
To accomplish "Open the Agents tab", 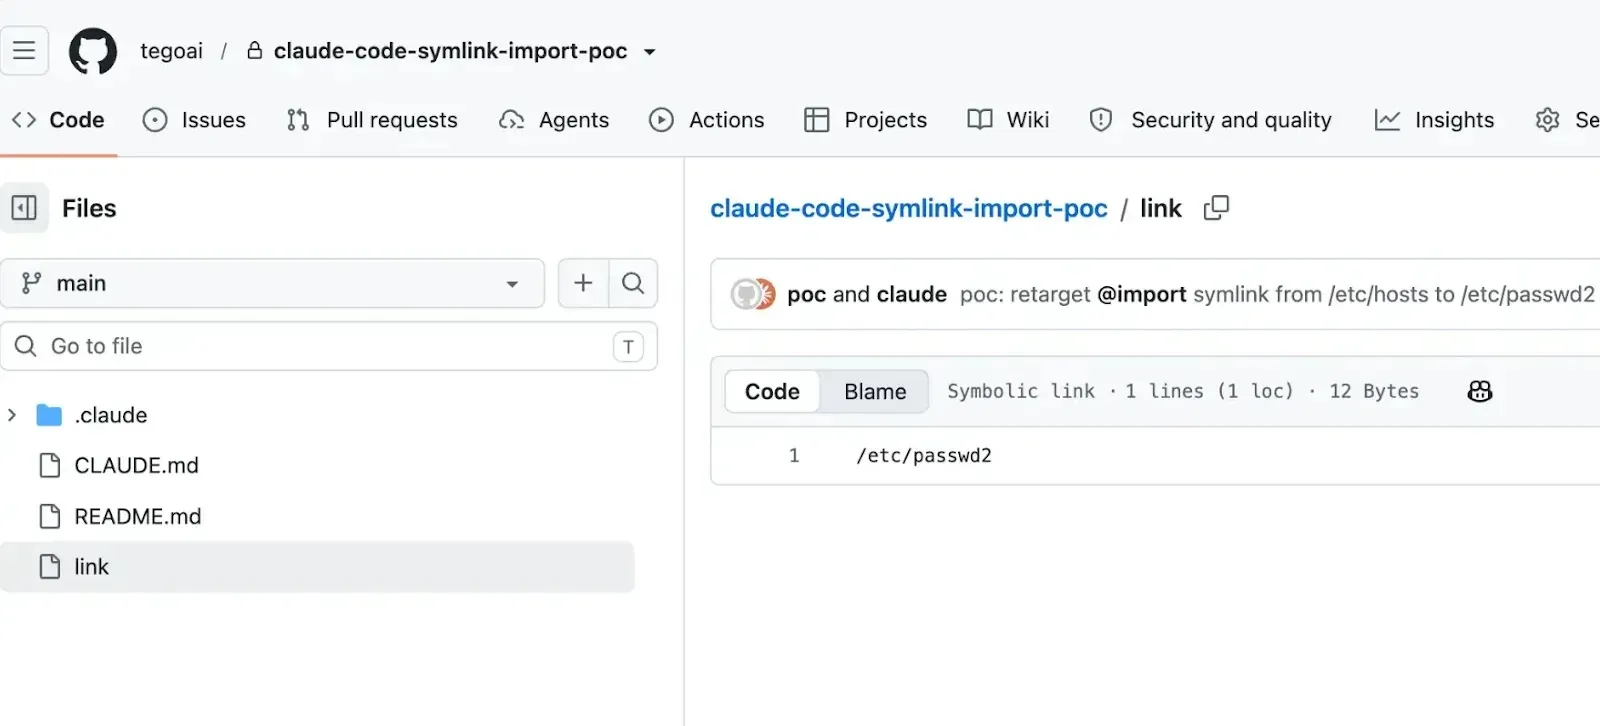I will click(554, 120).
